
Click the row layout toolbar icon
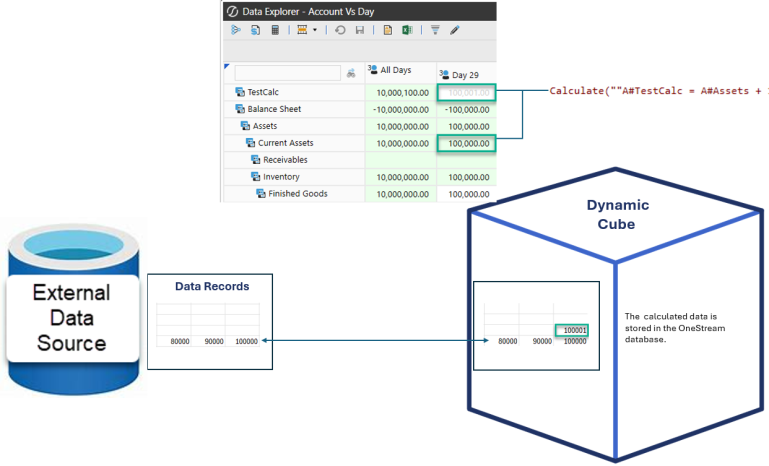[x=302, y=31]
